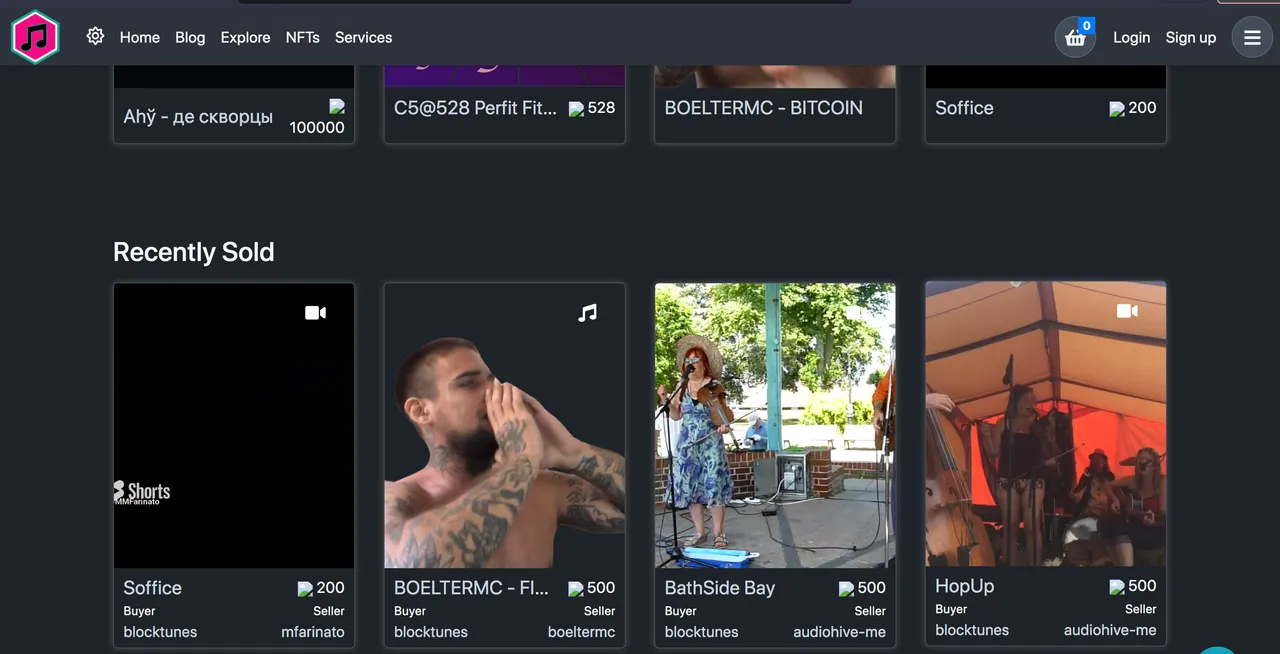Click the token icon on Recently Sold Soffice
The height and width of the screenshot is (654, 1280).
pyautogui.click(x=305, y=589)
